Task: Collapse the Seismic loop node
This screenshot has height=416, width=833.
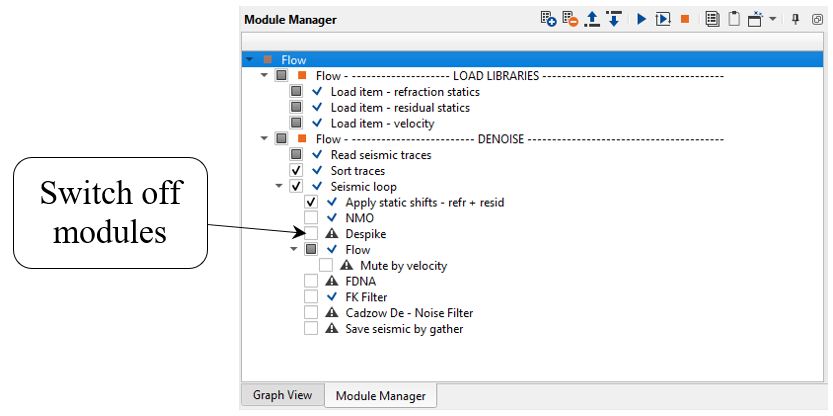Action: (279, 186)
